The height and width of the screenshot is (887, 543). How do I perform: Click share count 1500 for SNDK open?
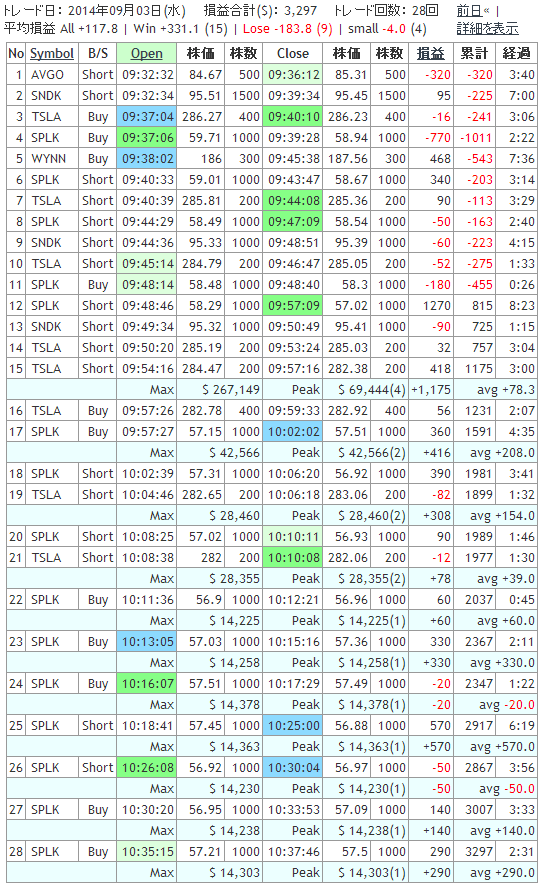[x=245, y=96]
